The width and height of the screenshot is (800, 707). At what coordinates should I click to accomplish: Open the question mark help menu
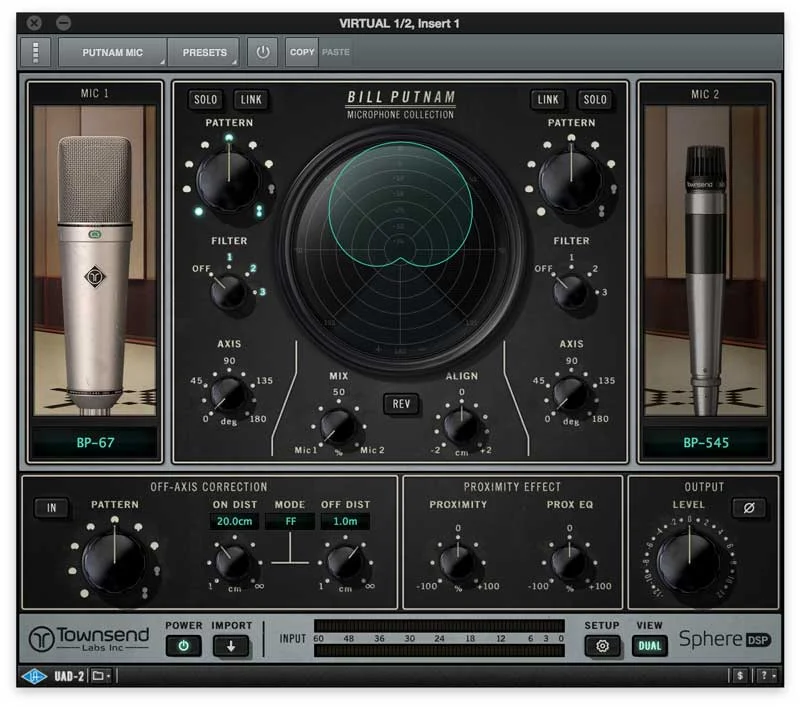pyautogui.click(x=767, y=676)
